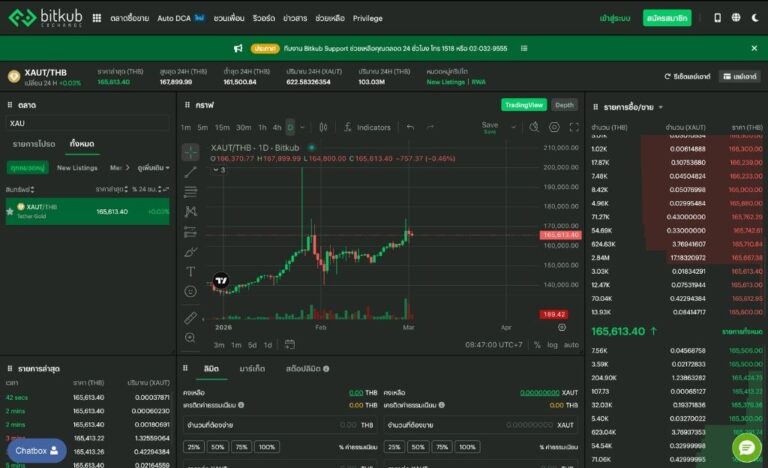Set sell amount to 100%
Viewport: 768px width, 468px height.
click(467, 447)
